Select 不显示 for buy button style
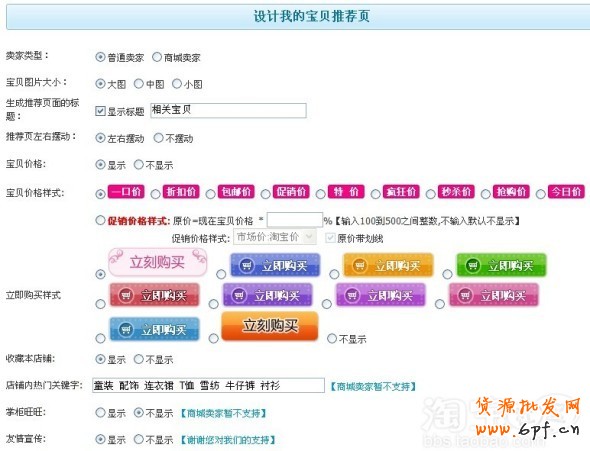590x451 pixels. 331,338
